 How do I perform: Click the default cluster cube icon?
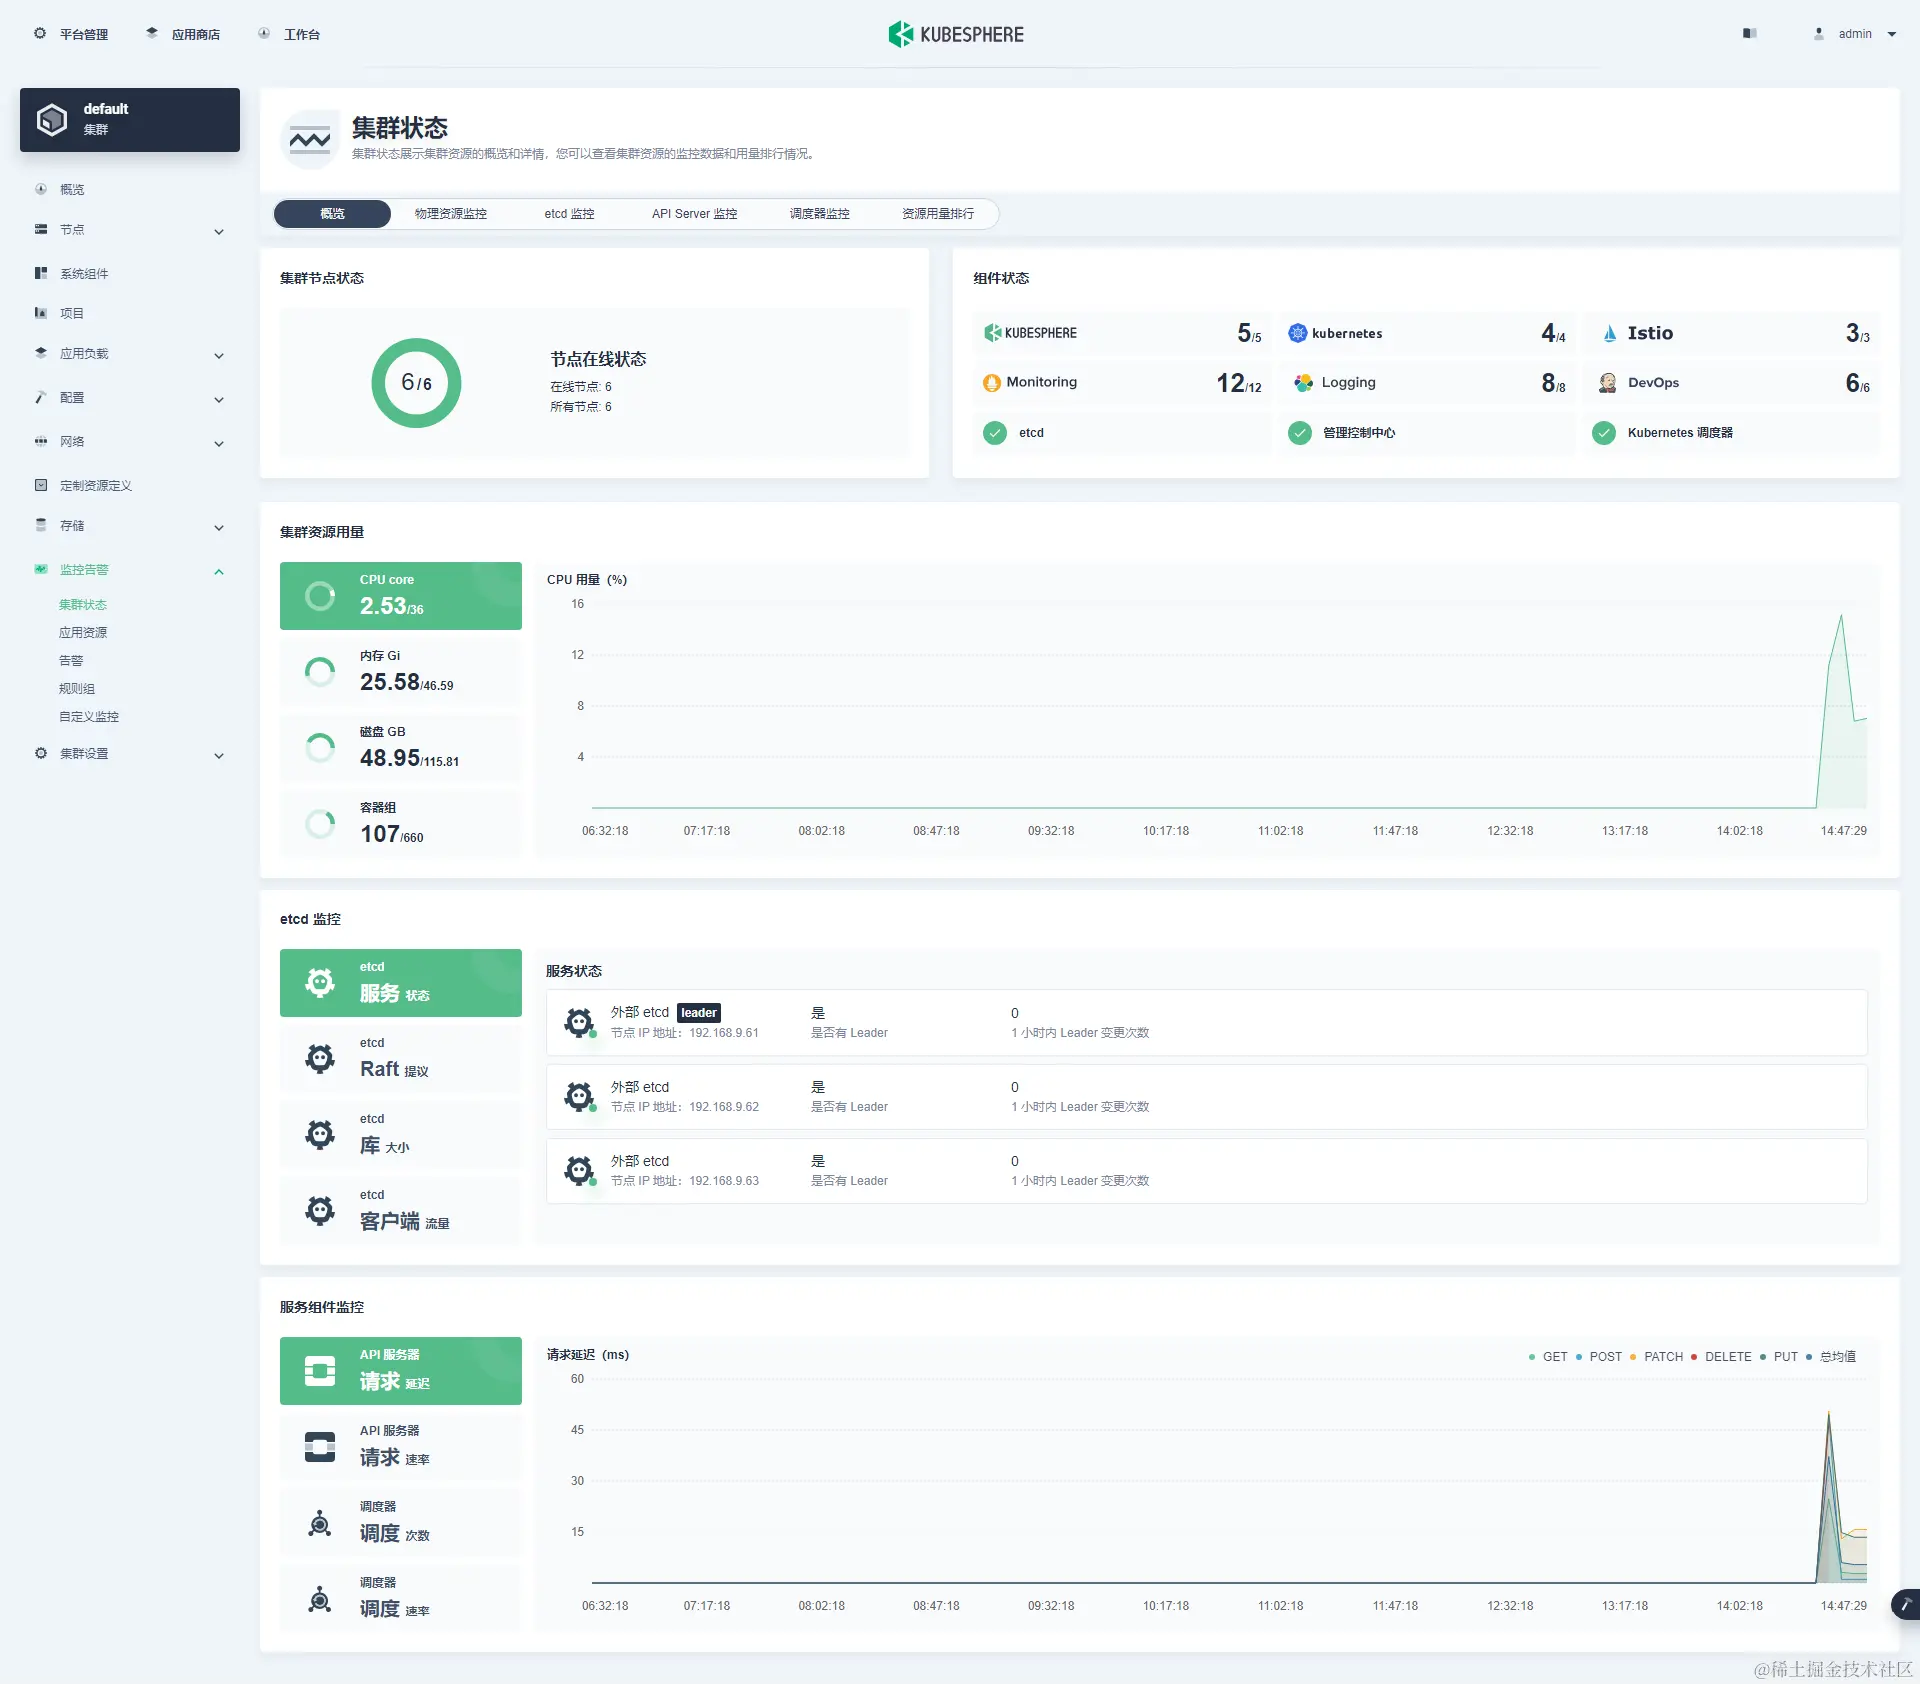coord(52,119)
